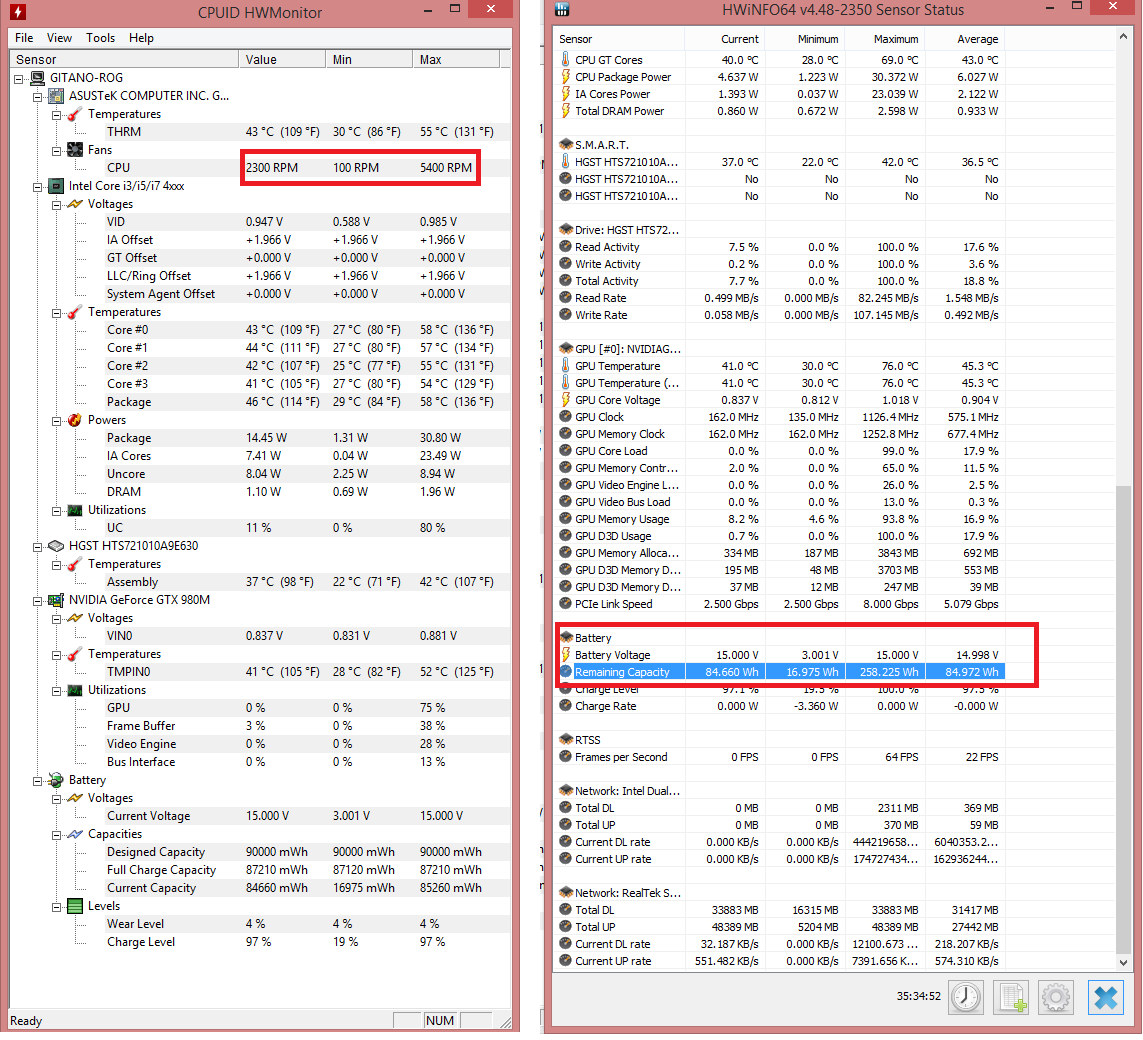
Task: Collapse the Capacities node under Battery
Action: (56, 834)
